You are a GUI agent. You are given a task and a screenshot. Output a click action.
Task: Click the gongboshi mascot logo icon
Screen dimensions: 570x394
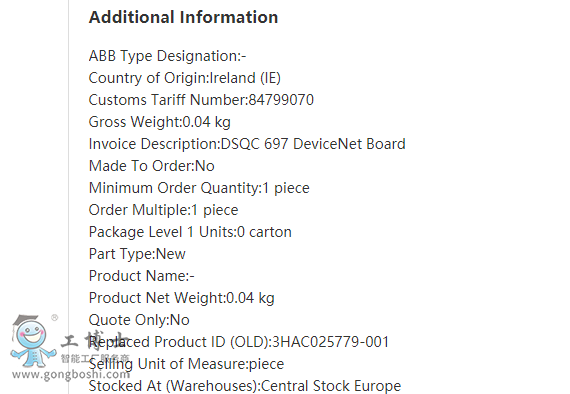click(x=32, y=341)
